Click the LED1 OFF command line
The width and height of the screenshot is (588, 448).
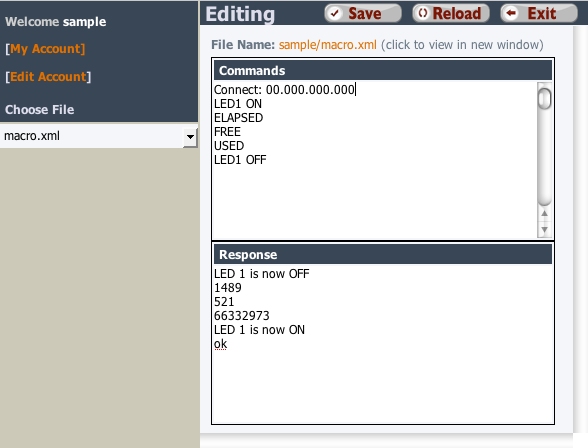[240, 160]
